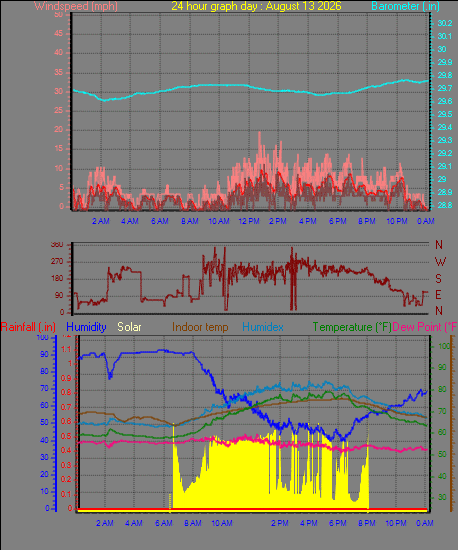Click the 270 degree wind direction axis value
The width and height of the screenshot is (458, 550).
(x=57, y=262)
